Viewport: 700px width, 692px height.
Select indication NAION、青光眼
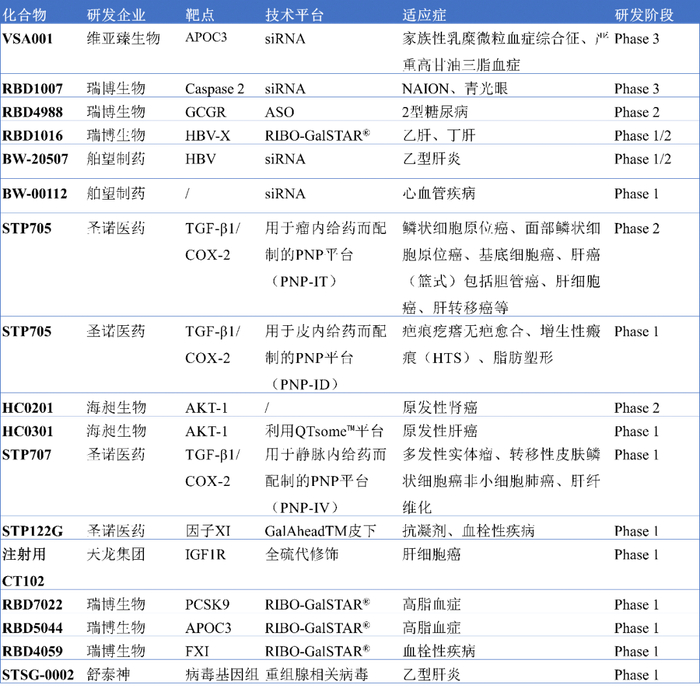(455, 88)
